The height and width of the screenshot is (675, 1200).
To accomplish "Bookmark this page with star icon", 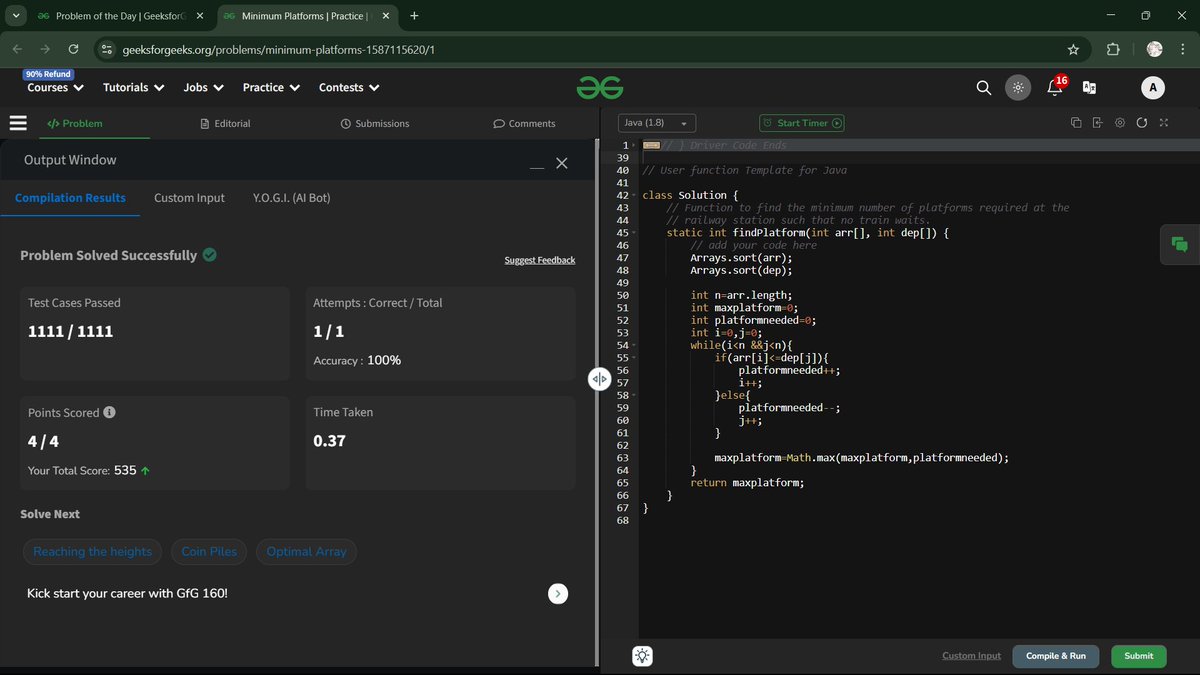I will (x=1073, y=49).
